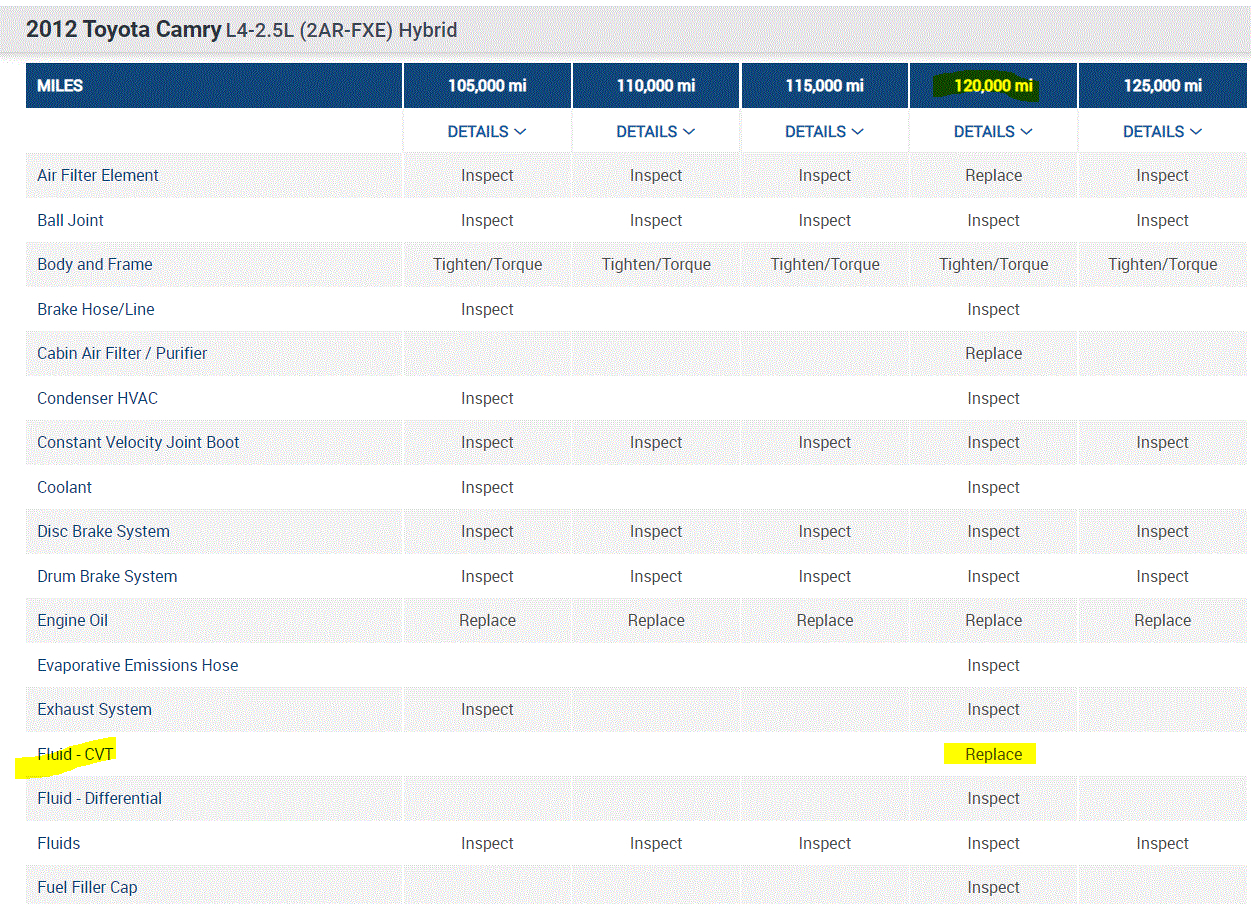This screenshot has width=1251, height=904.
Task: Expand DETAILS under 125,000 mi
Action: click(1162, 131)
